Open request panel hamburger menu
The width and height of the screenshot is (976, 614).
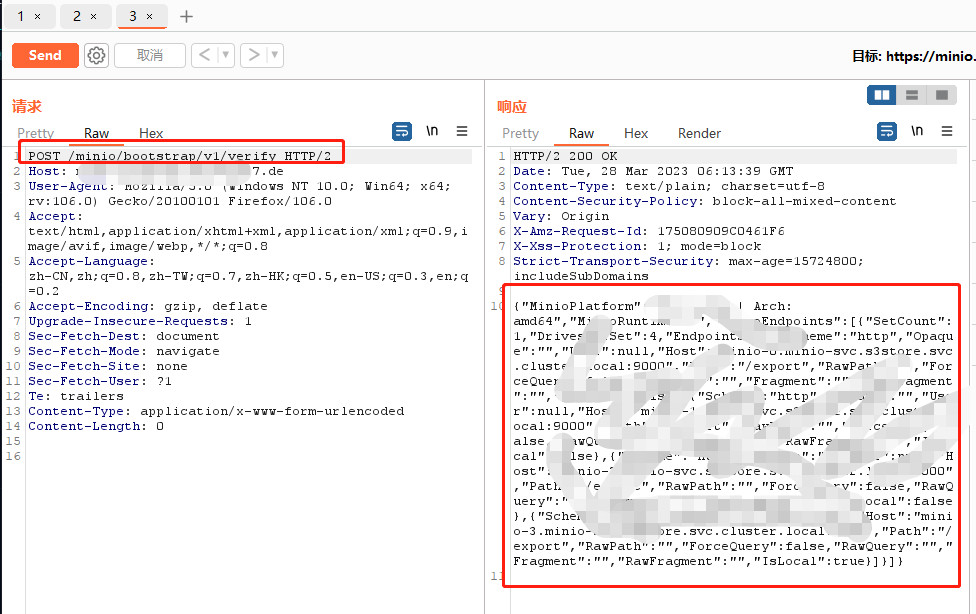point(462,131)
